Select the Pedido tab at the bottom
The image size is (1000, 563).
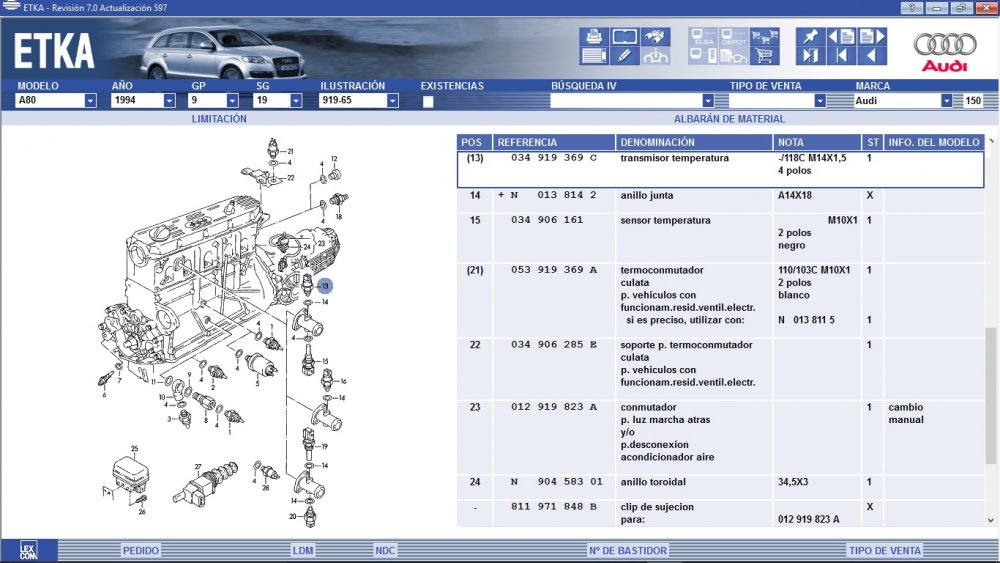141,551
